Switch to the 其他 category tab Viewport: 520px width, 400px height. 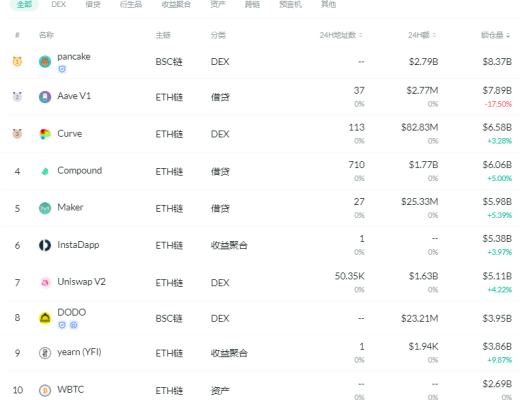tap(328, 4)
